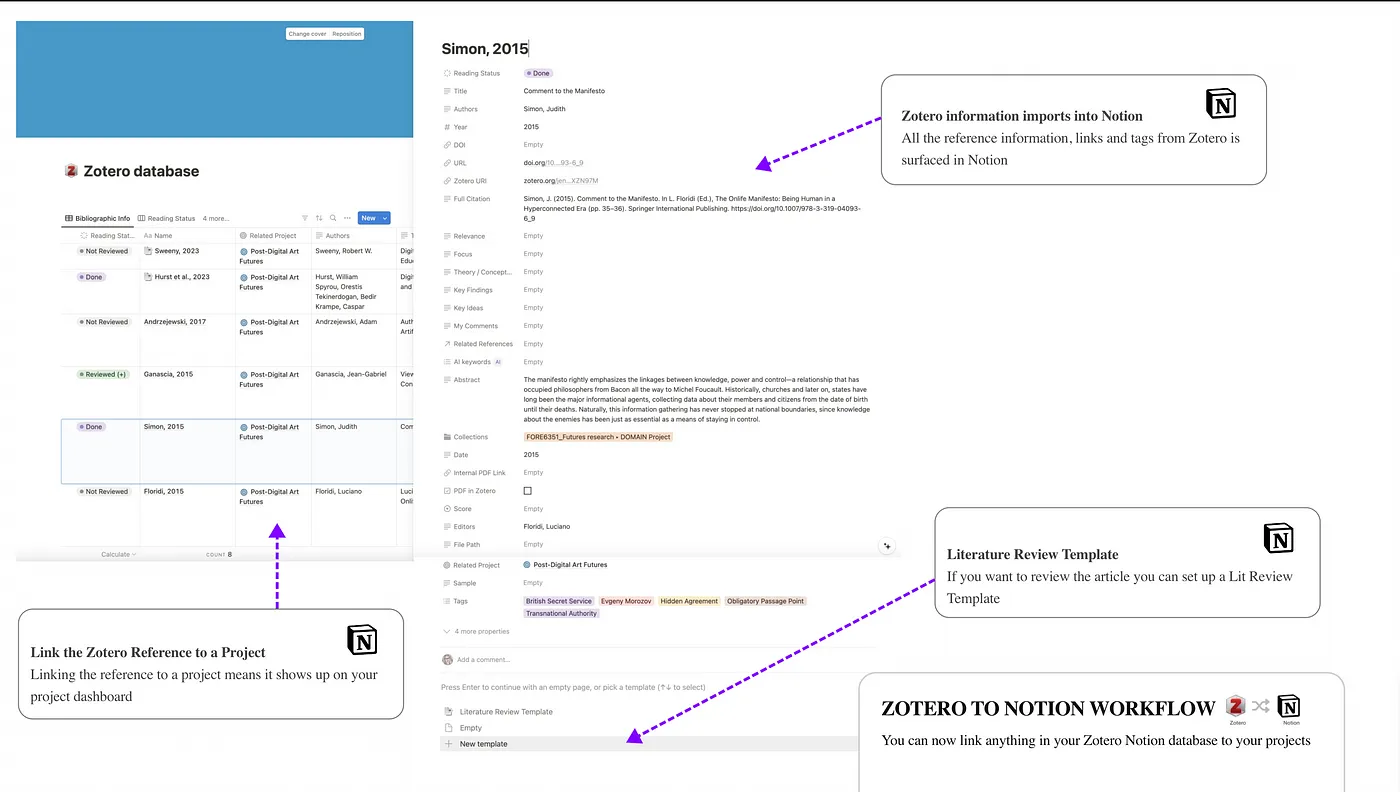This screenshot has width=1400, height=792.
Task: Click the Empty value beside Relevance
Action: coord(533,236)
